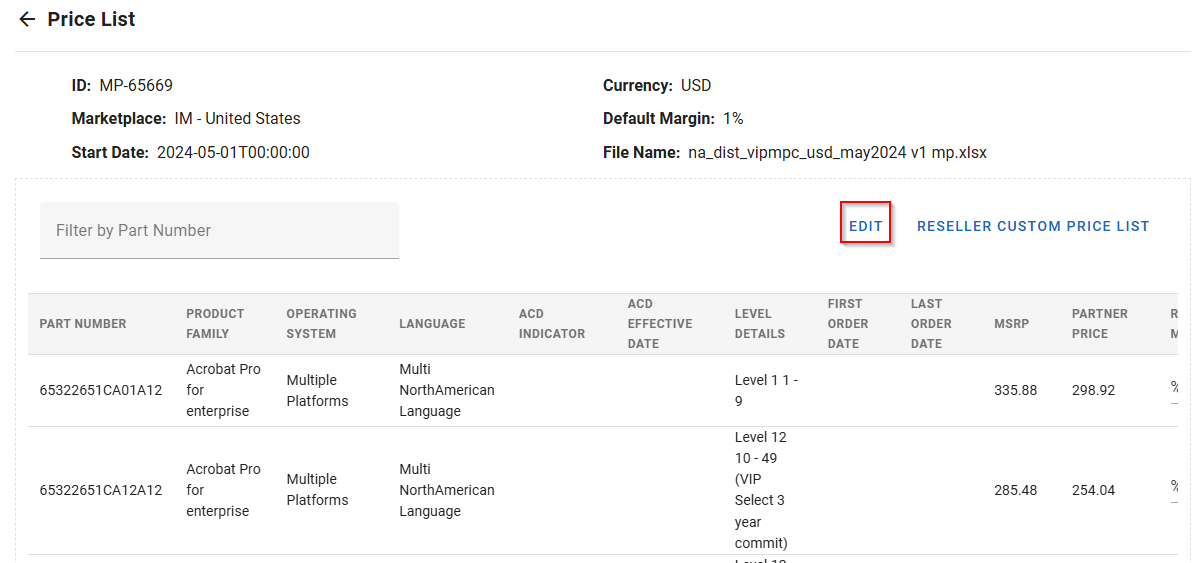Screen dimensions: 1194x563
Task: Click the back arrow next to Price List
Action: pyautogui.click(x=27, y=20)
